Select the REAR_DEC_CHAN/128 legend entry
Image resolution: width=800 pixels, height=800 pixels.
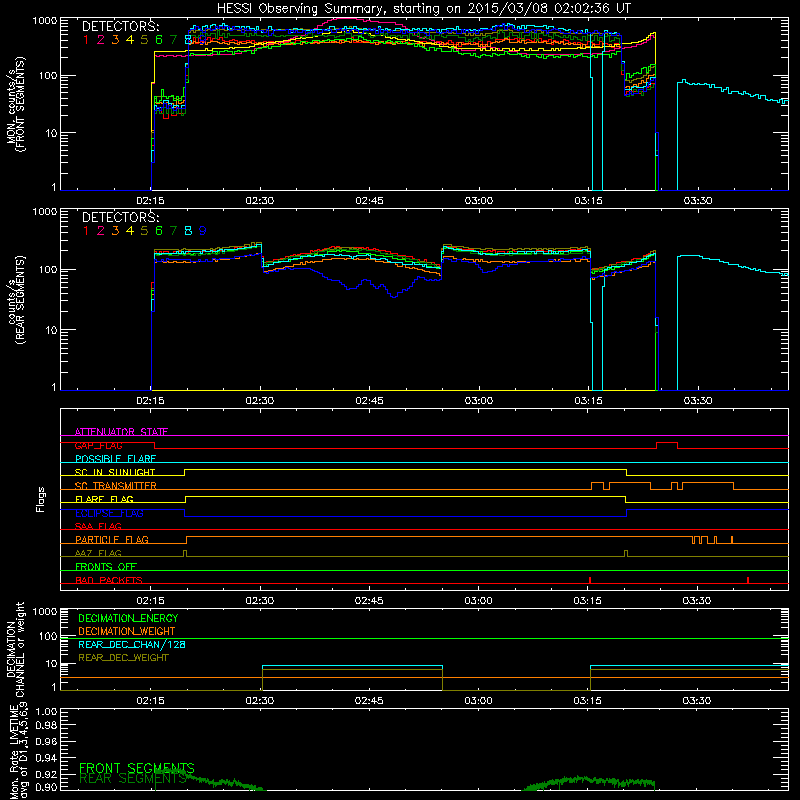tap(132, 644)
